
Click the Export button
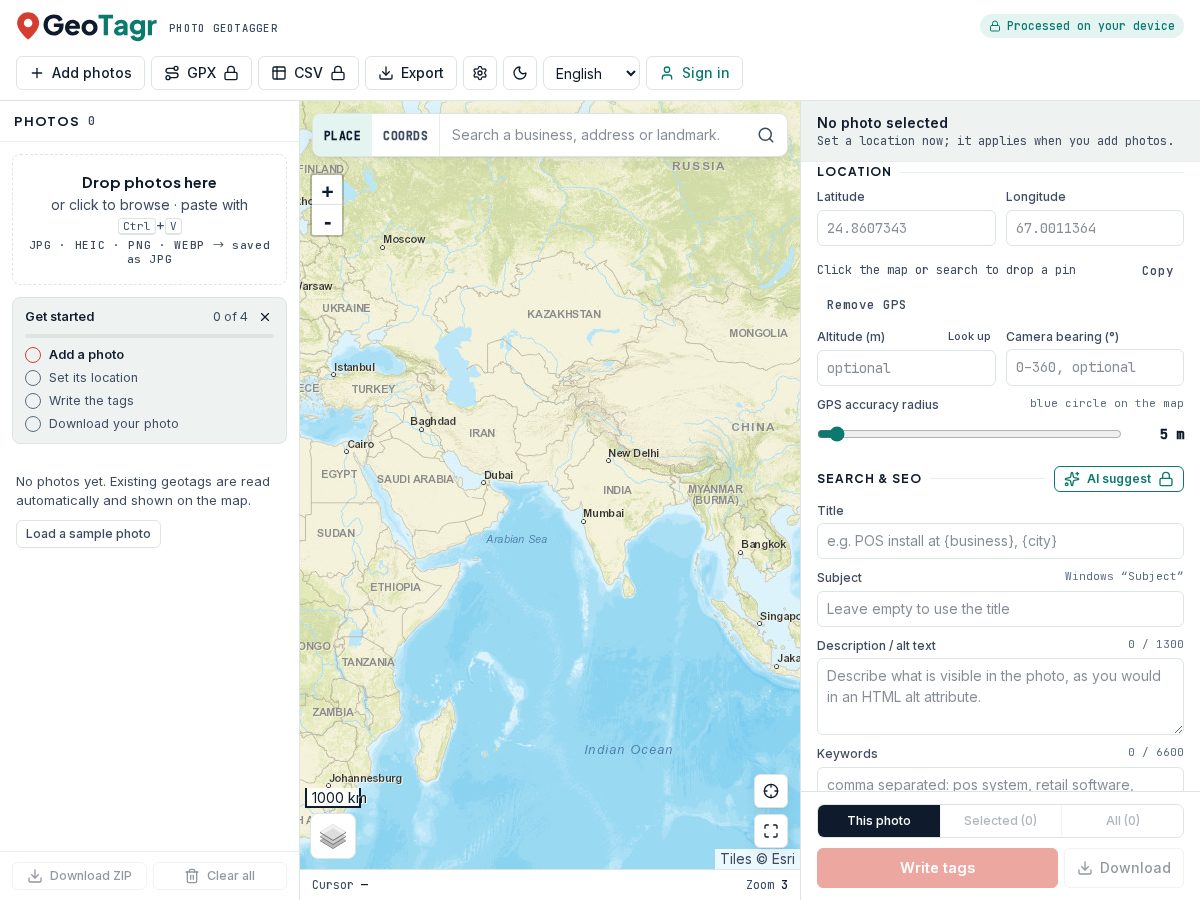[x=411, y=73]
